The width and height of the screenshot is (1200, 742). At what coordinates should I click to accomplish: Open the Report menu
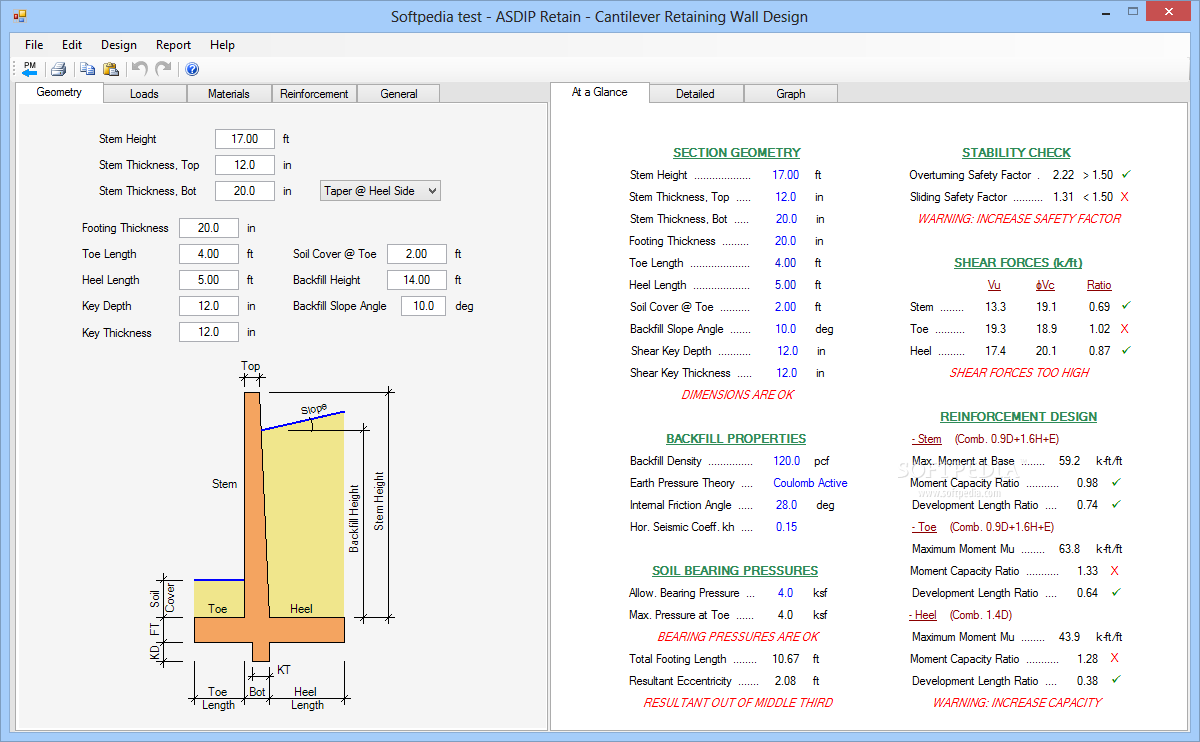coord(173,45)
